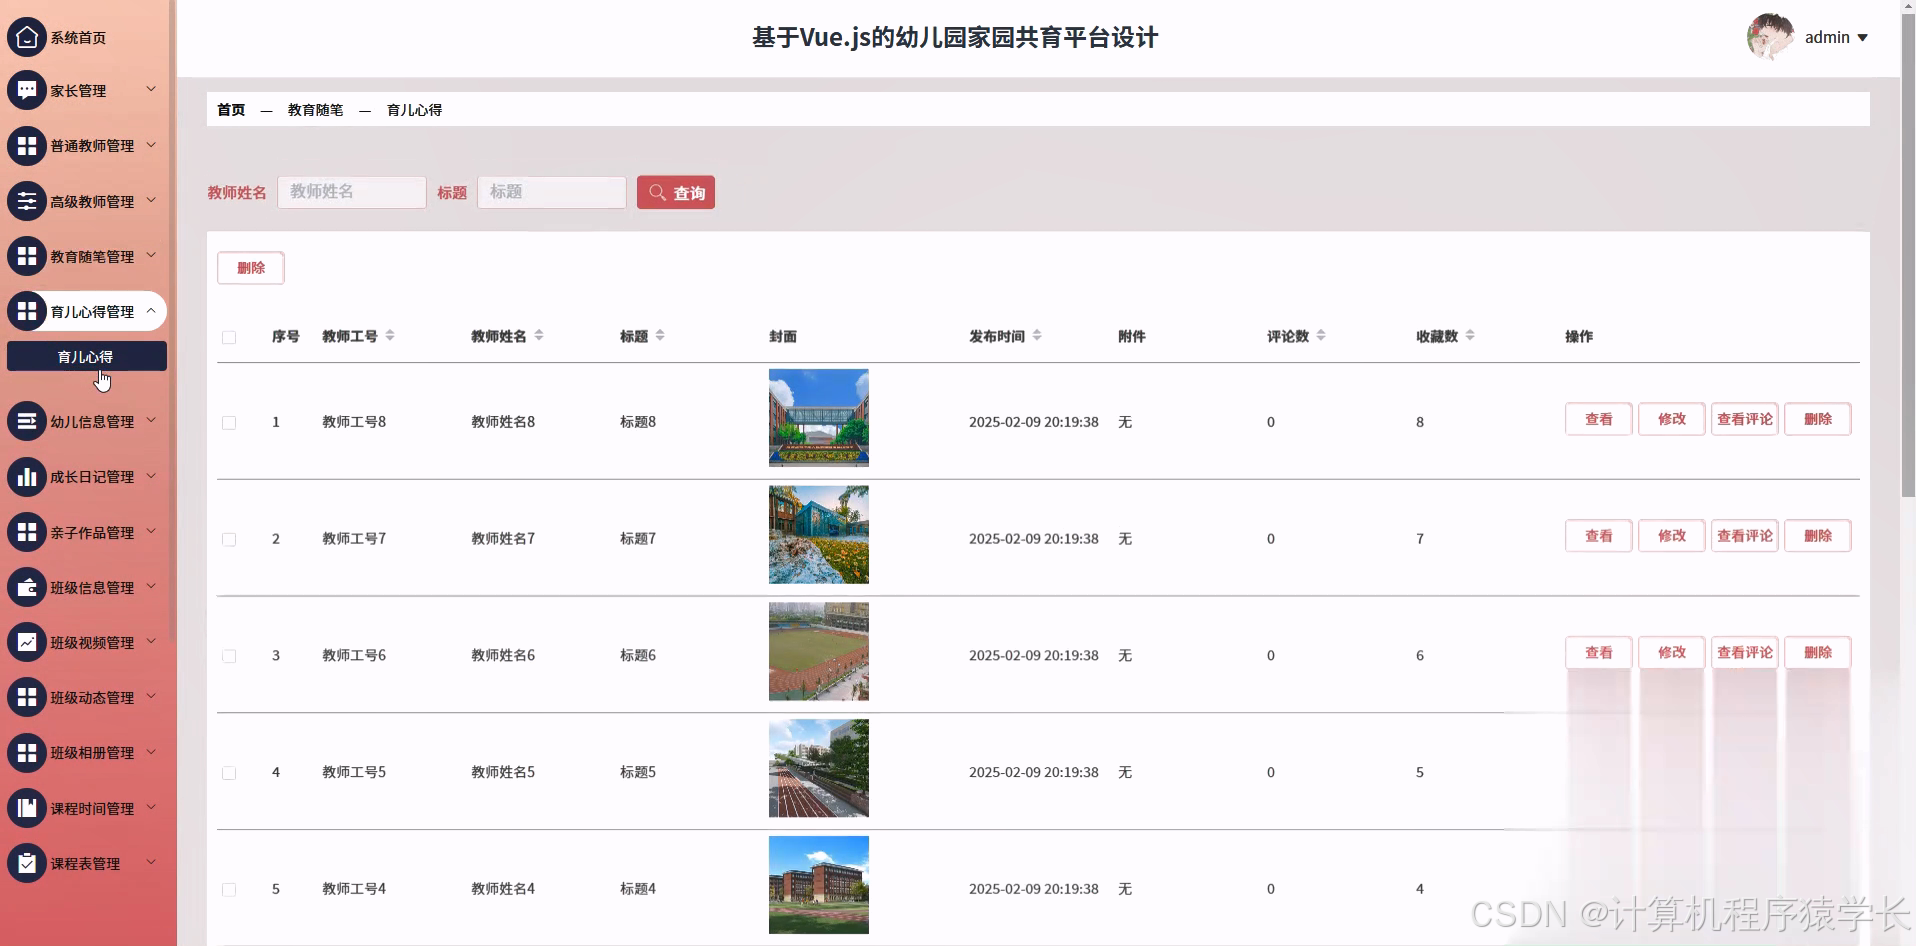This screenshot has height=946, width=1916.
Task: Select the checkbox beside 教师工号6
Action: tap(229, 656)
